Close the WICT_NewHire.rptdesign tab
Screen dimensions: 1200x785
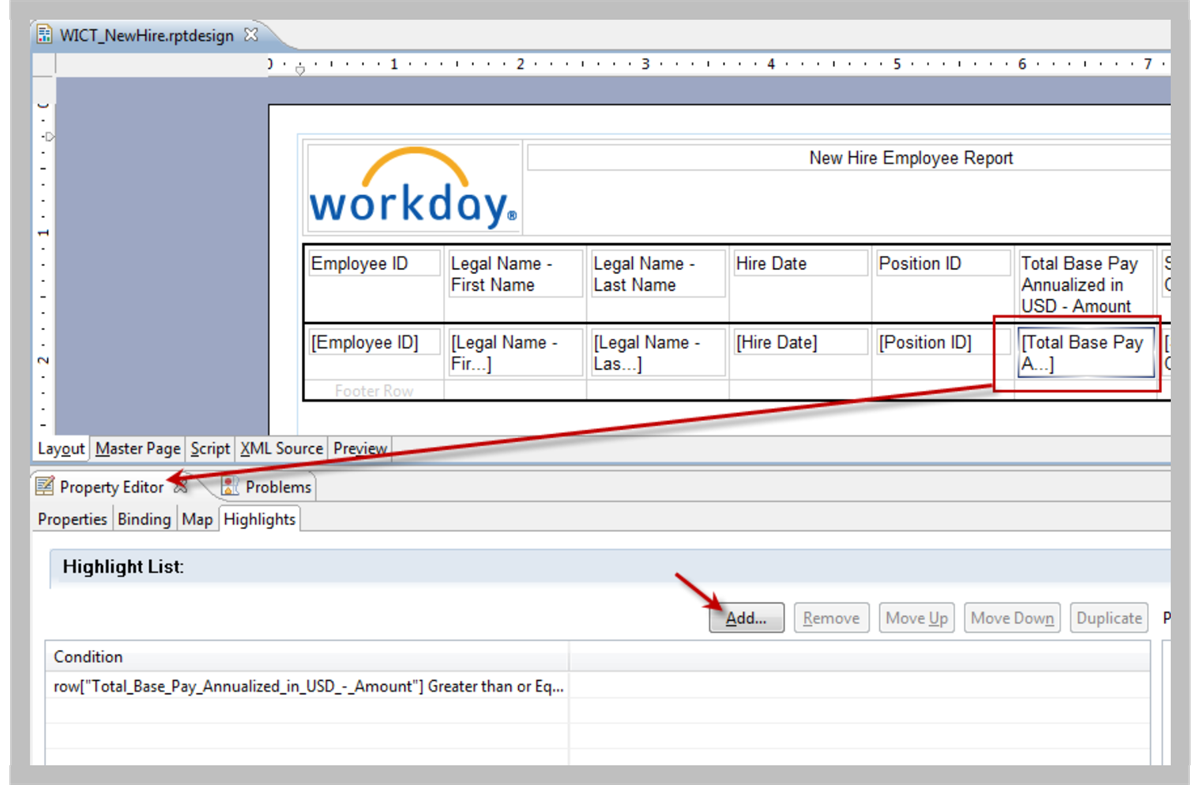252,34
